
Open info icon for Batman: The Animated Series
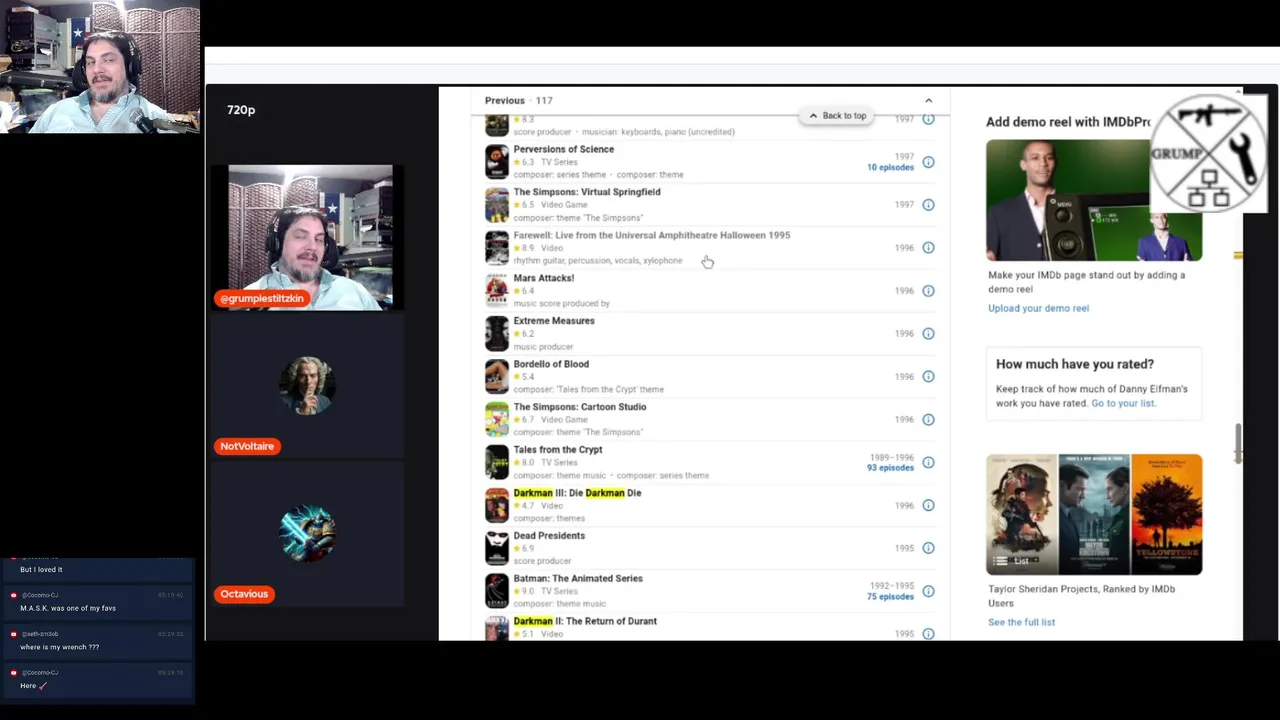[928, 591]
